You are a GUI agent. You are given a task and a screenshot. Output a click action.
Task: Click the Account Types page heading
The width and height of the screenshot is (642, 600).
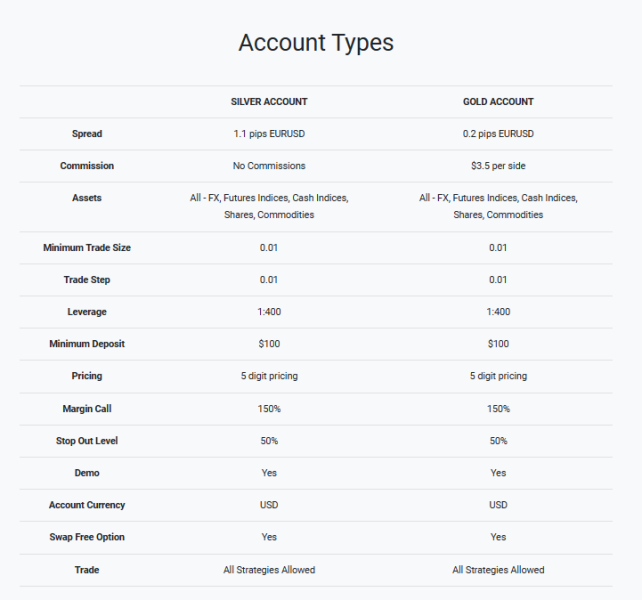tap(316, 43)
